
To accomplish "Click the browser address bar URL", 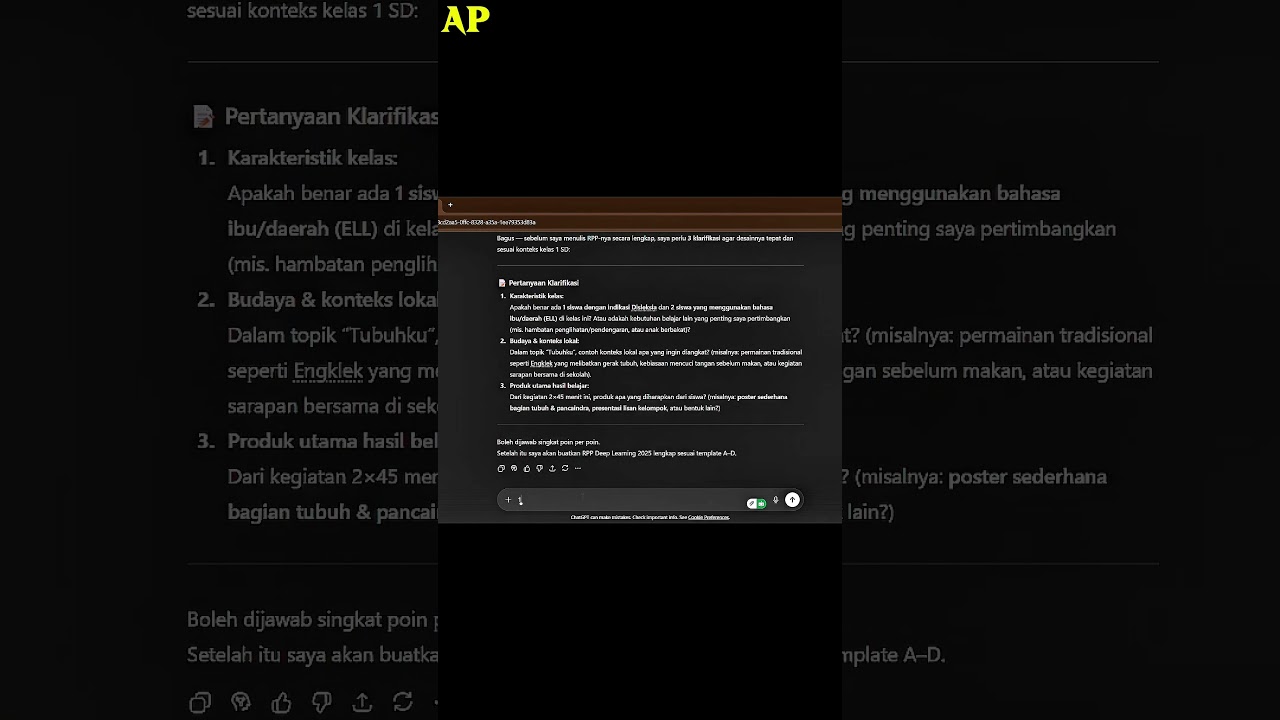I will pos(487,222).
